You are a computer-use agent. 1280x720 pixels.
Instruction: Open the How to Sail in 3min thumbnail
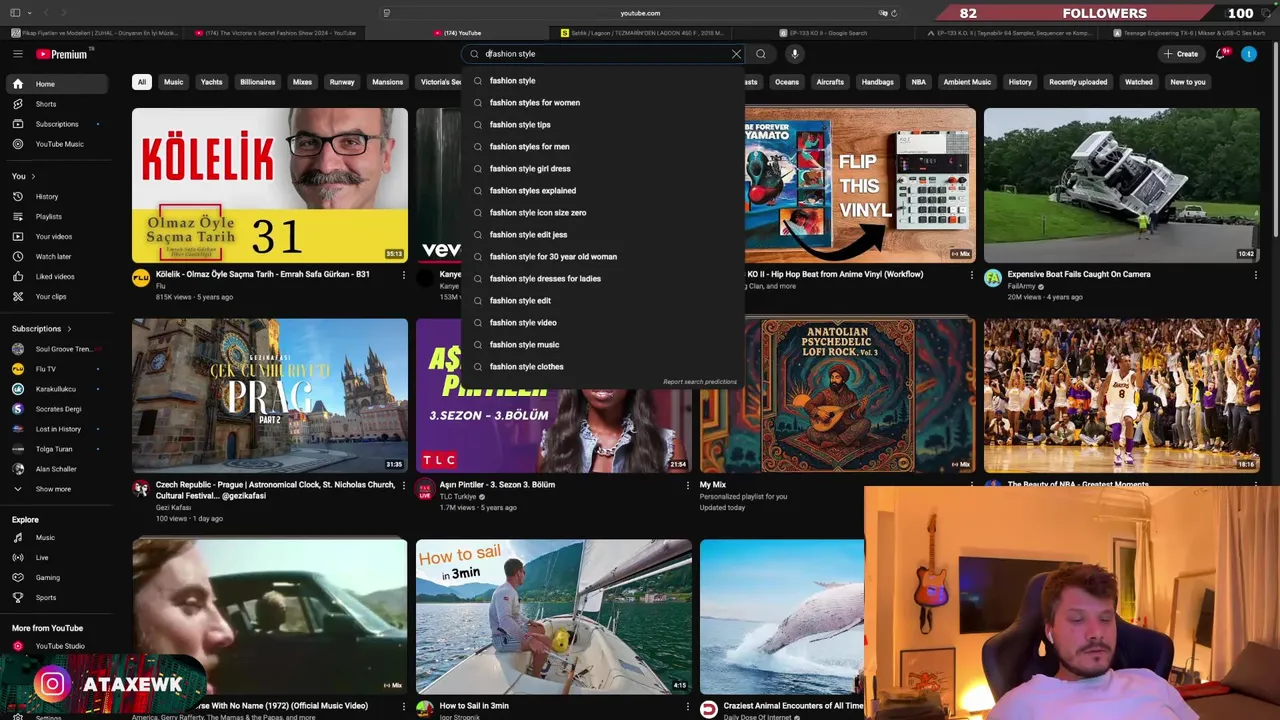pos(554,617)
